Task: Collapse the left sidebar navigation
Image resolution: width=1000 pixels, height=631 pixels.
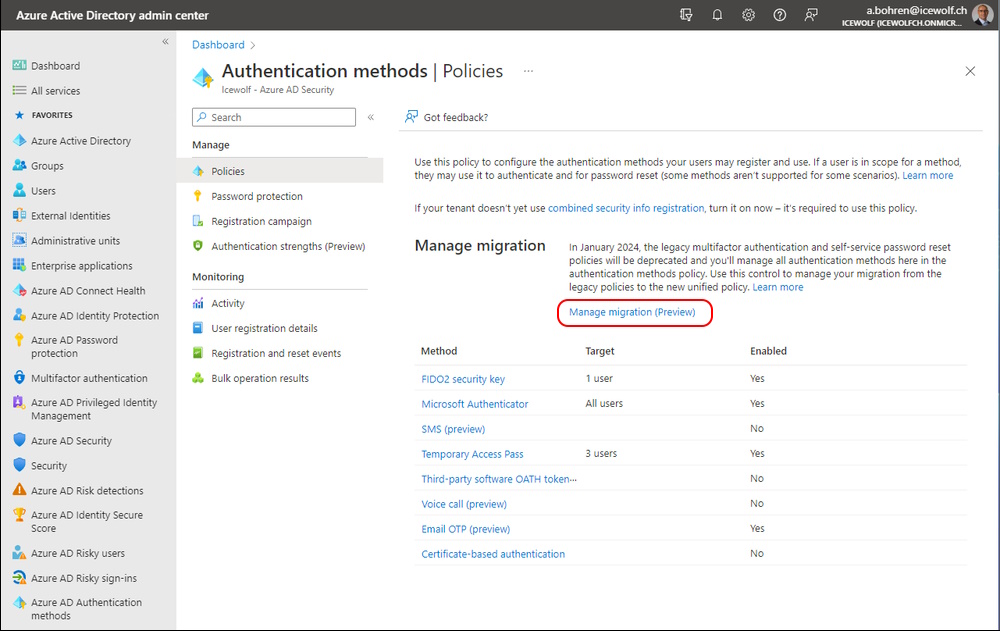Action: click(x=165, y=41)
